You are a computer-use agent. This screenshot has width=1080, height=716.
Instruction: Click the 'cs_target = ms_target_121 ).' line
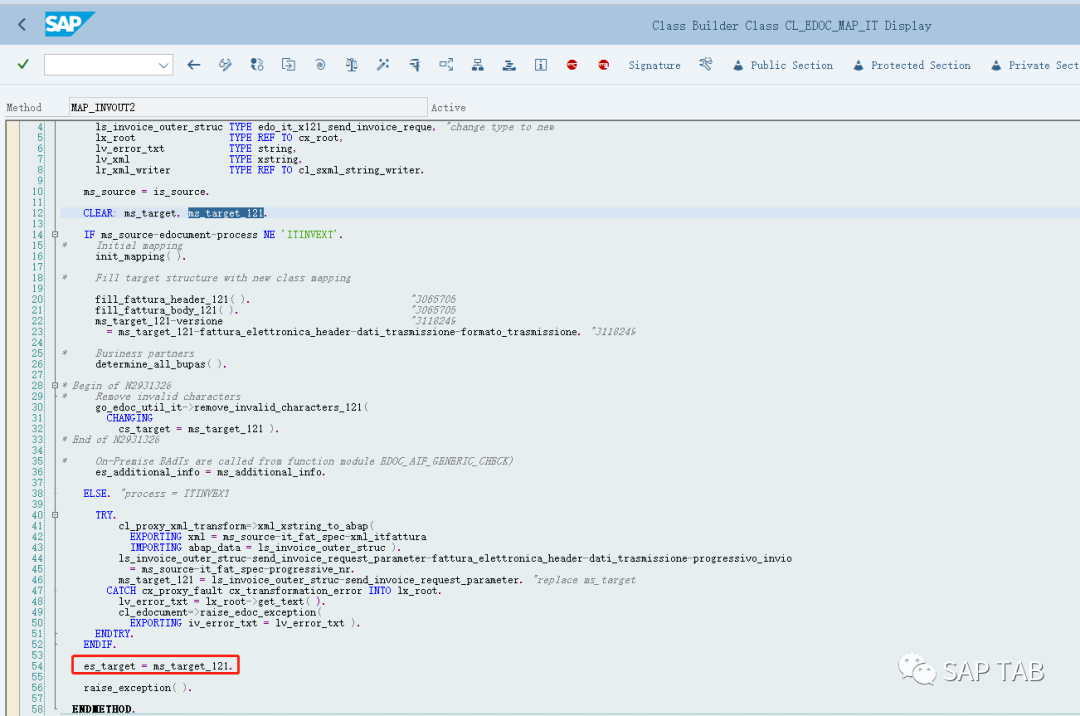pyautogui.click(x=198, y=428)
